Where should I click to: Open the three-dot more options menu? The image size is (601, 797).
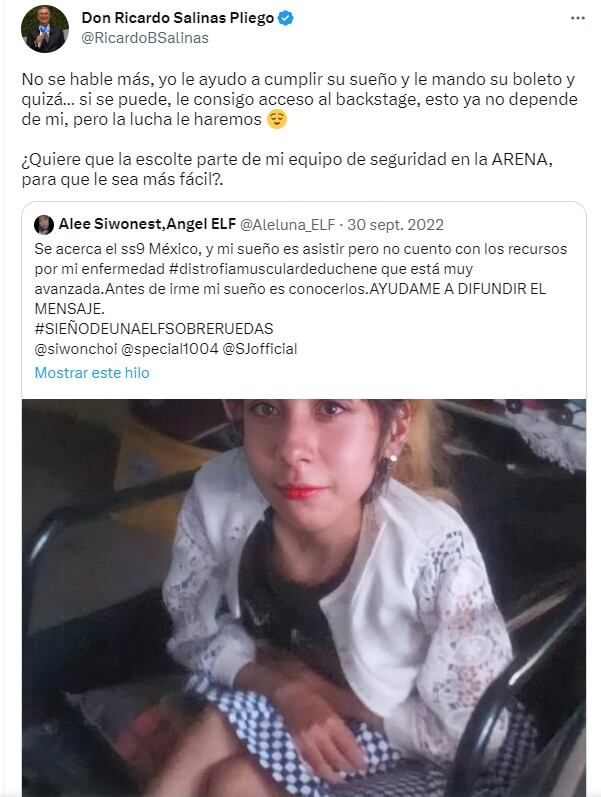[x=578, y=18]
